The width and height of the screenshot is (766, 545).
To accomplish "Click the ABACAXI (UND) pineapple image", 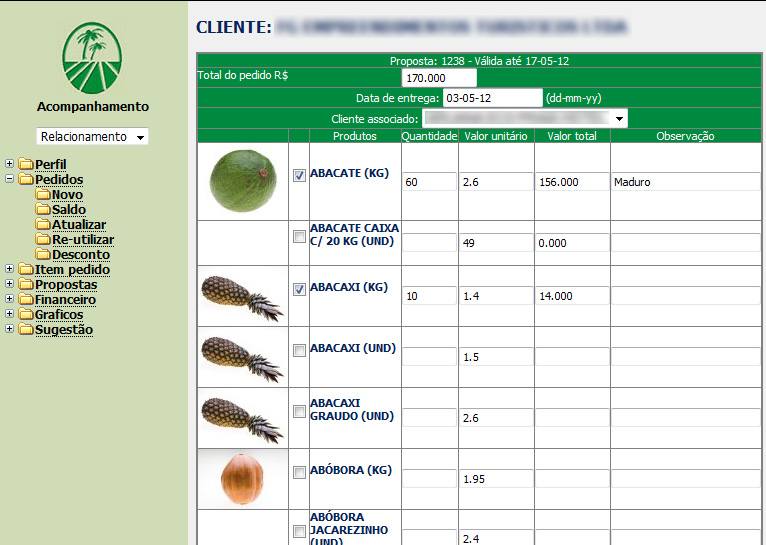I will pos(242,358).
